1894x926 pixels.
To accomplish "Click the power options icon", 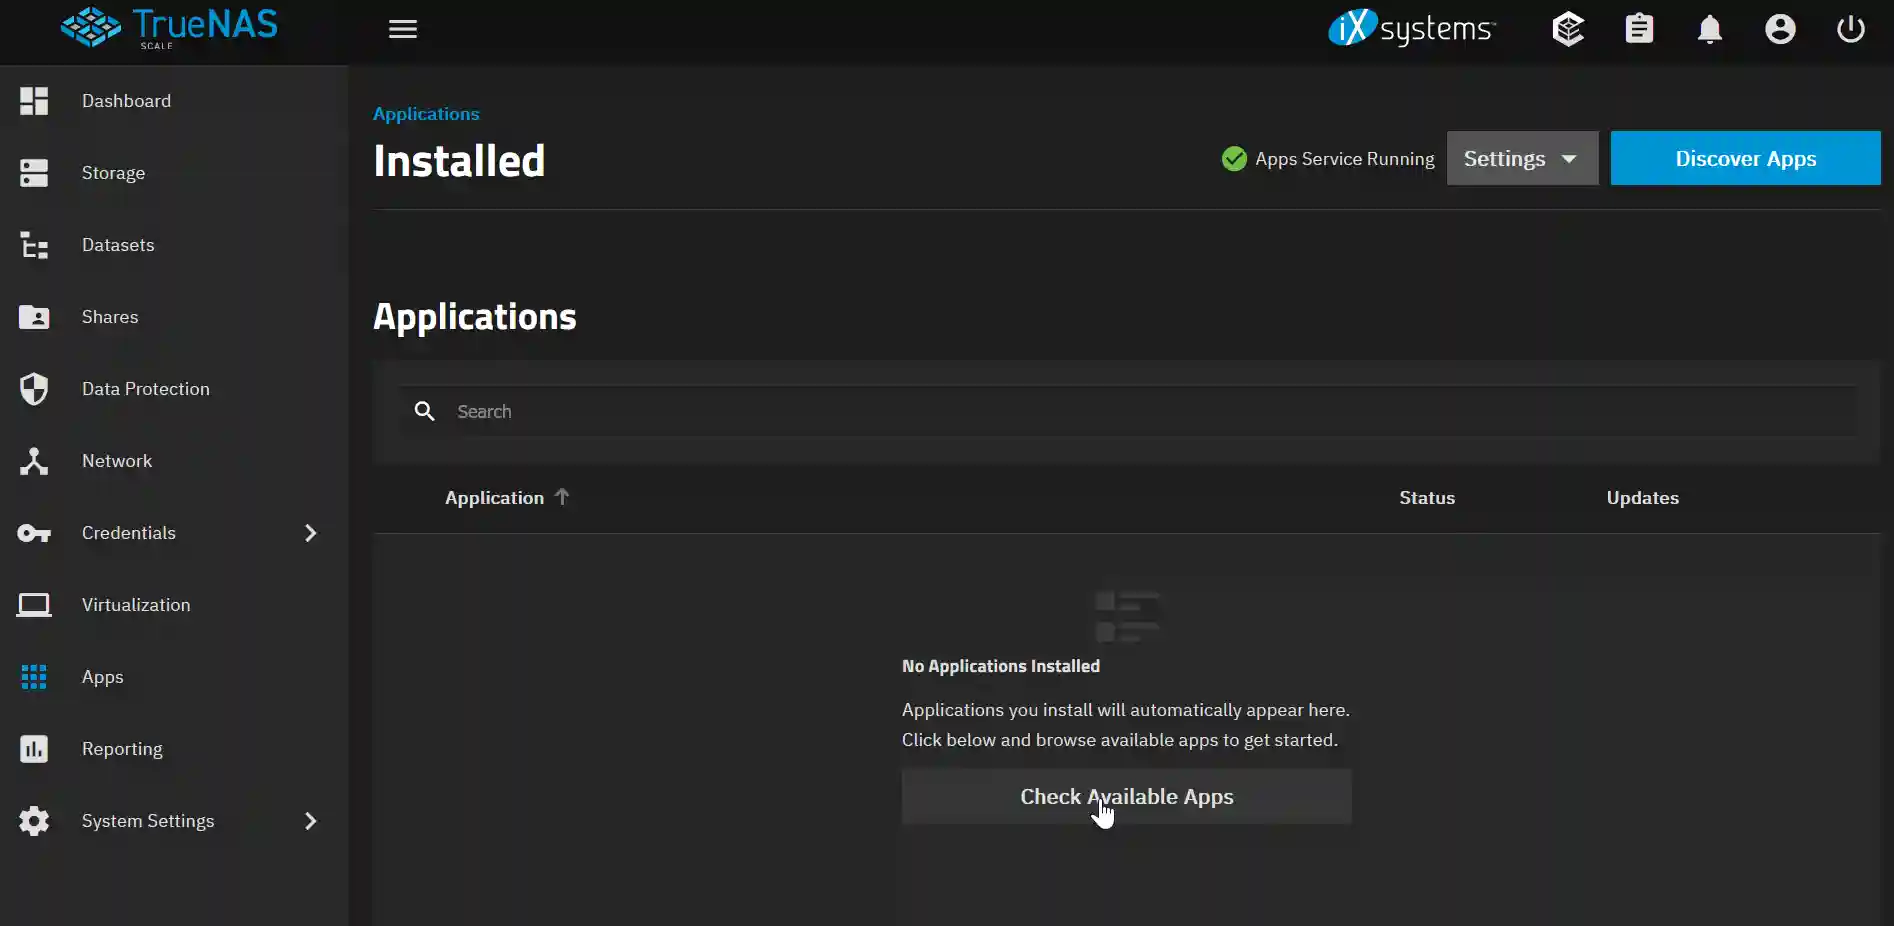I will tap(1850, 29).
